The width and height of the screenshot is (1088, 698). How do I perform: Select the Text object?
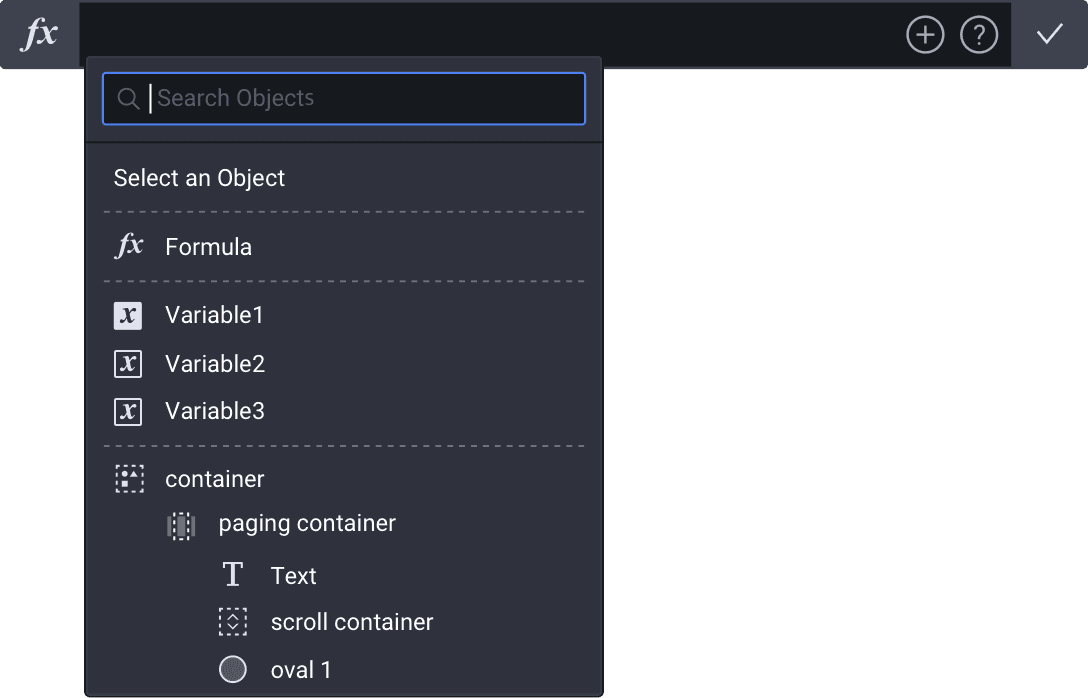pos(292,574)
